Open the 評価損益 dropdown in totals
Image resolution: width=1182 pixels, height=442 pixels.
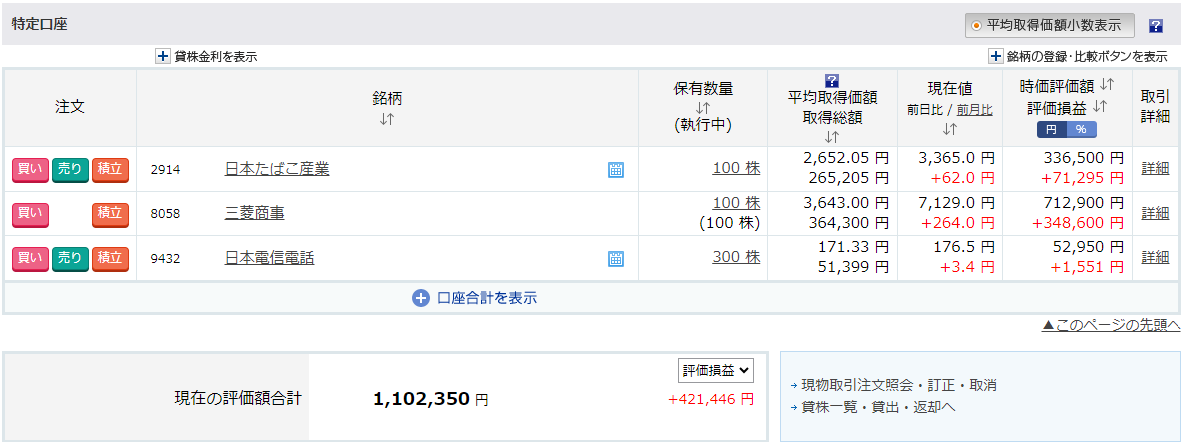(x=715, y=370)
